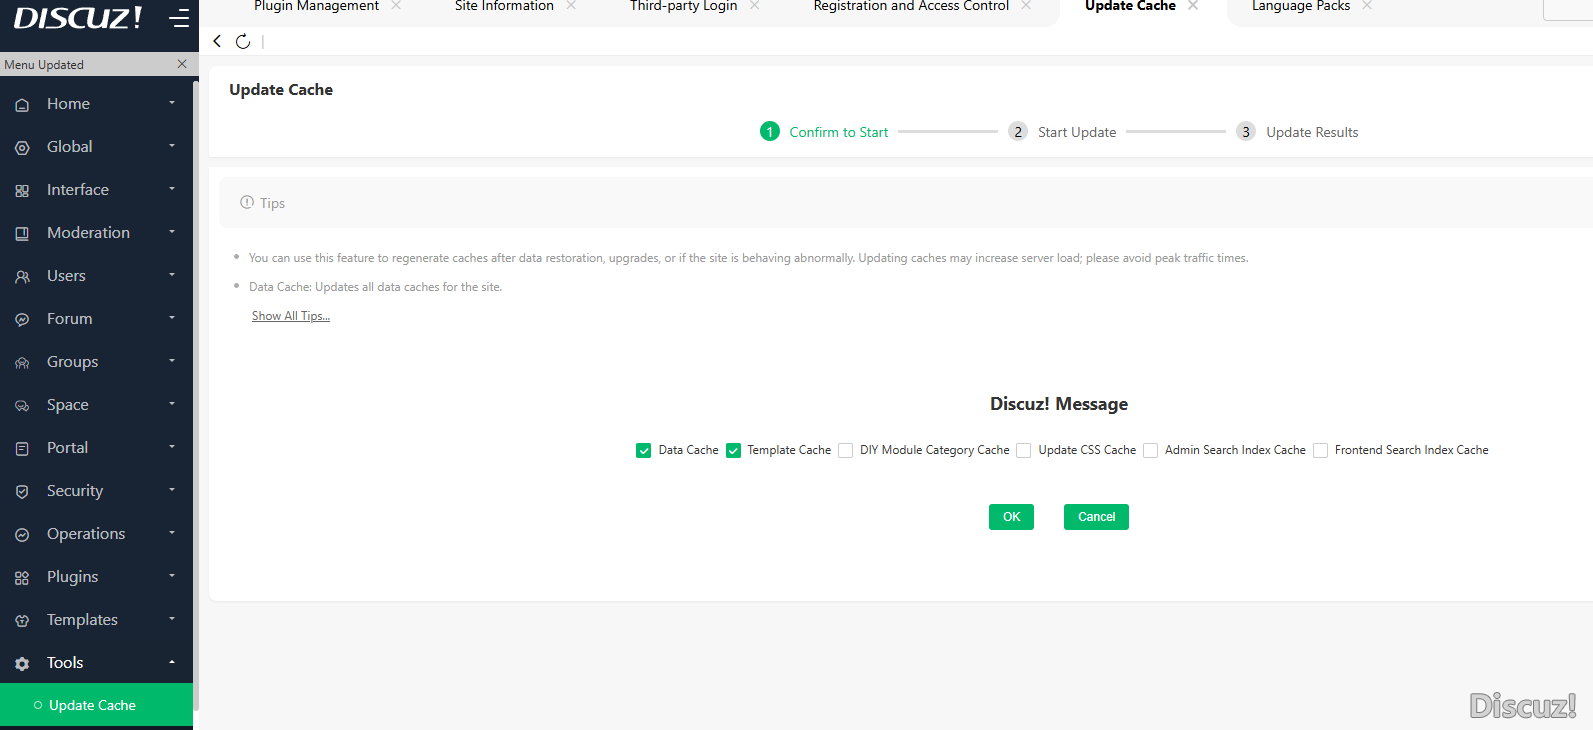Click the hamburger menu collapse icon
This screenshot has width=1593, height=730.
[179, 19]
